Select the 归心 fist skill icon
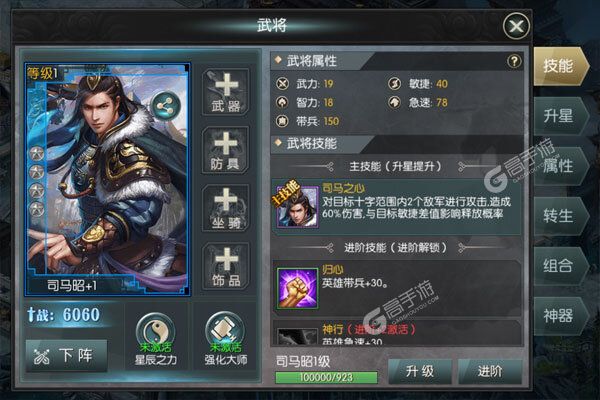This screenshot has height=400, width=600. tap(297, 289)
